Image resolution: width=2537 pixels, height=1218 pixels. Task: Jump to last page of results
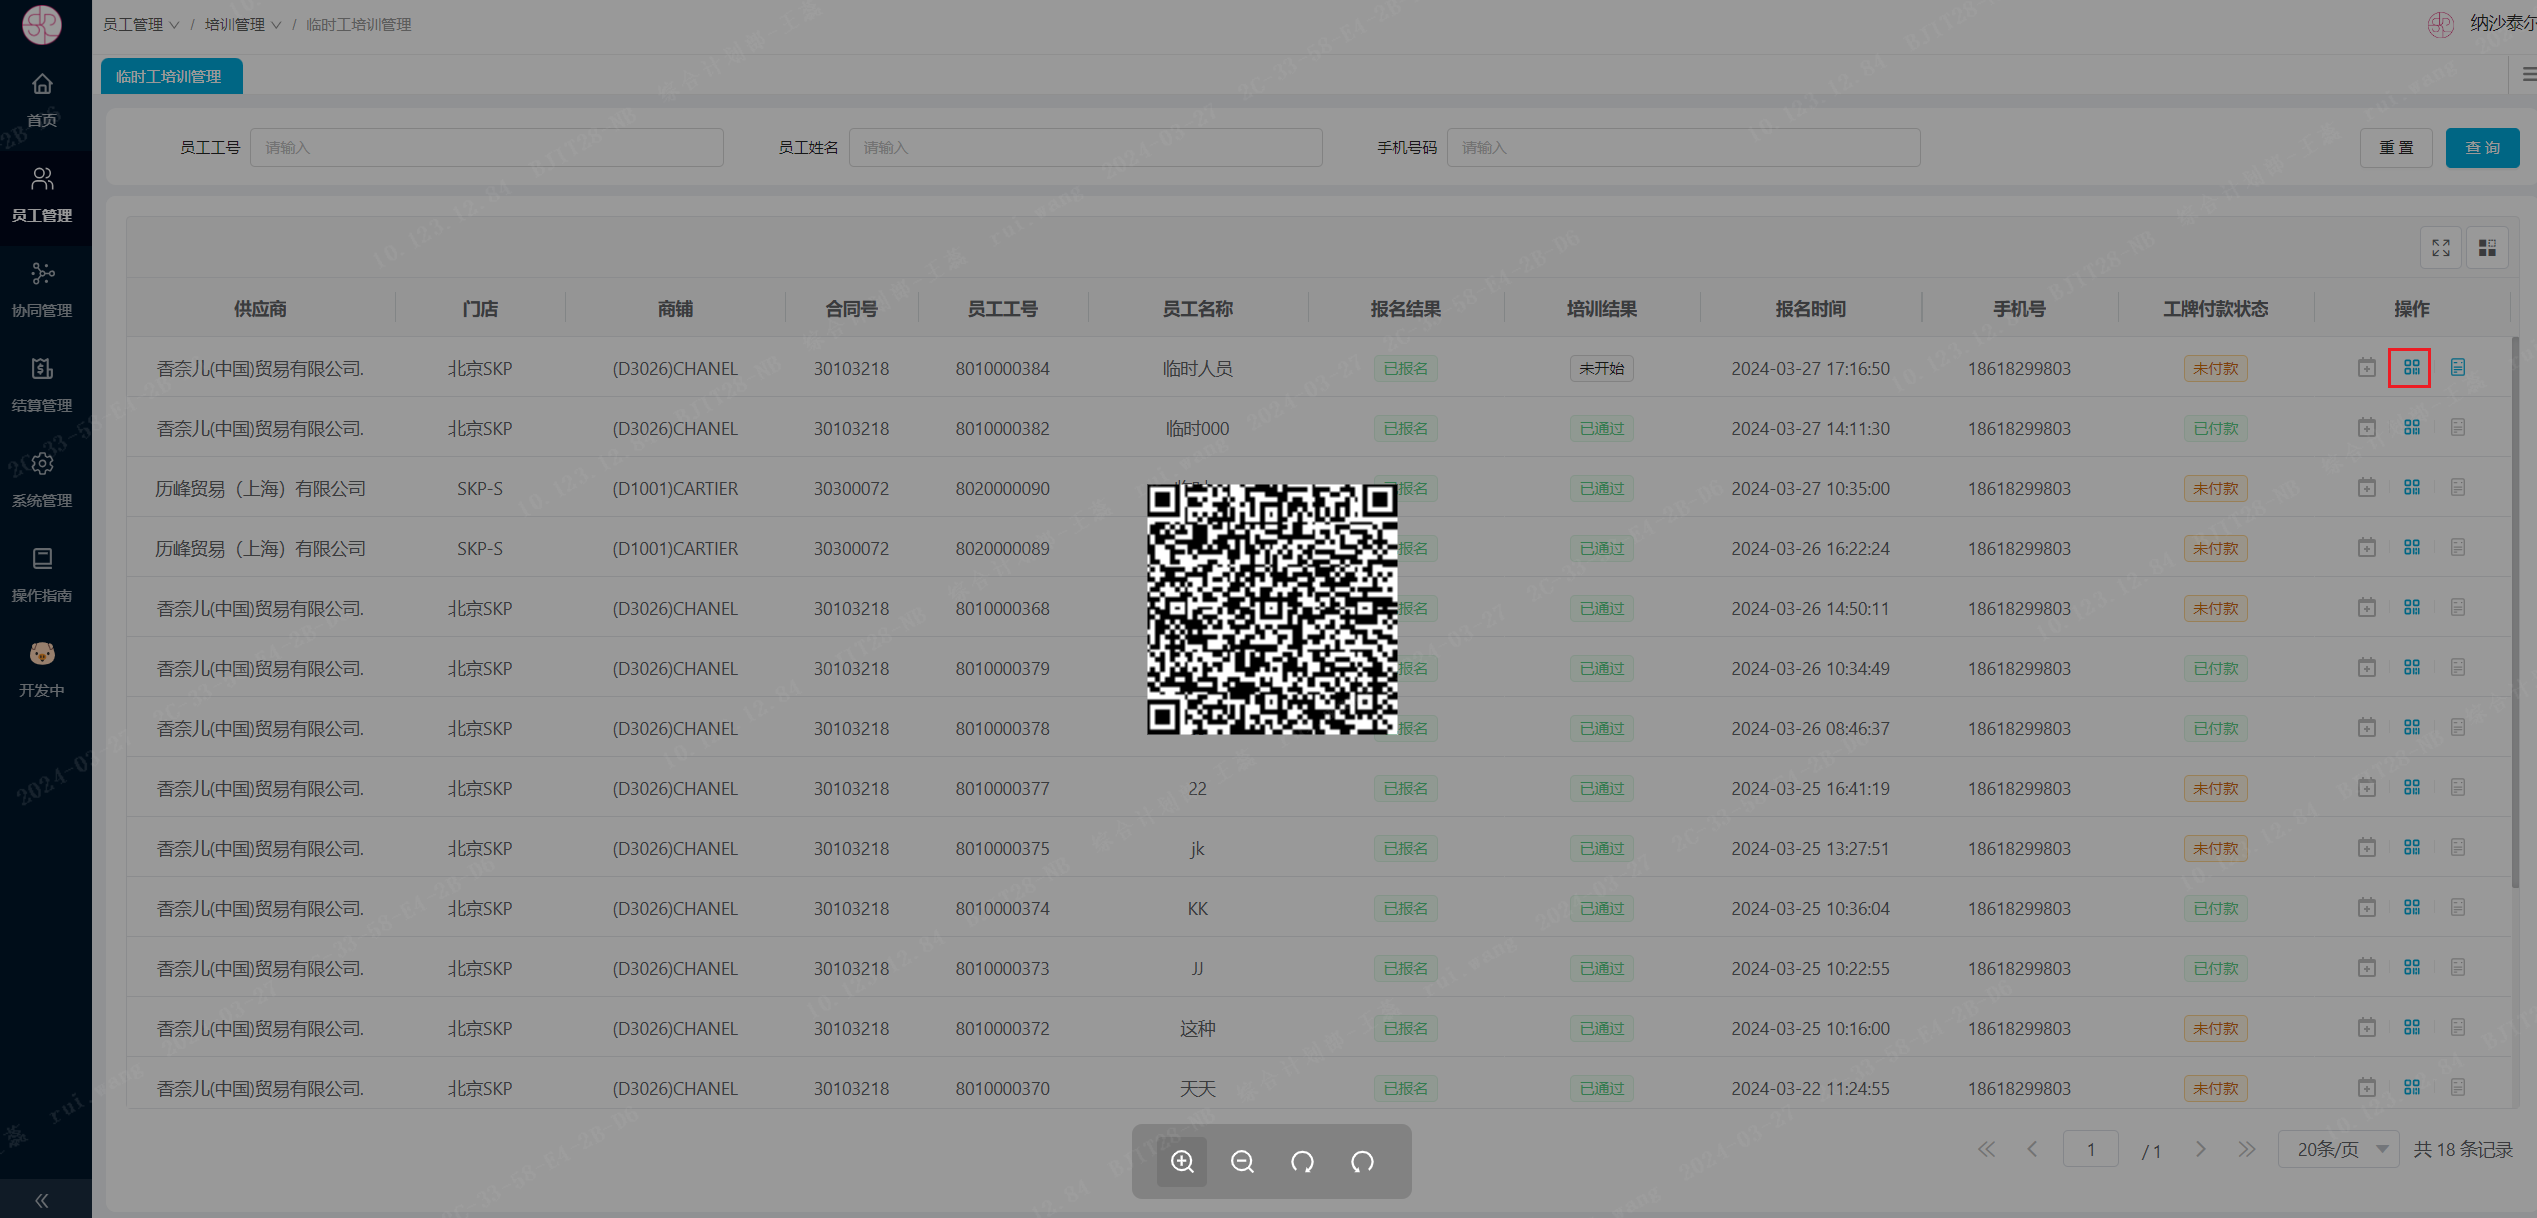click(x=2246, y=1149)
